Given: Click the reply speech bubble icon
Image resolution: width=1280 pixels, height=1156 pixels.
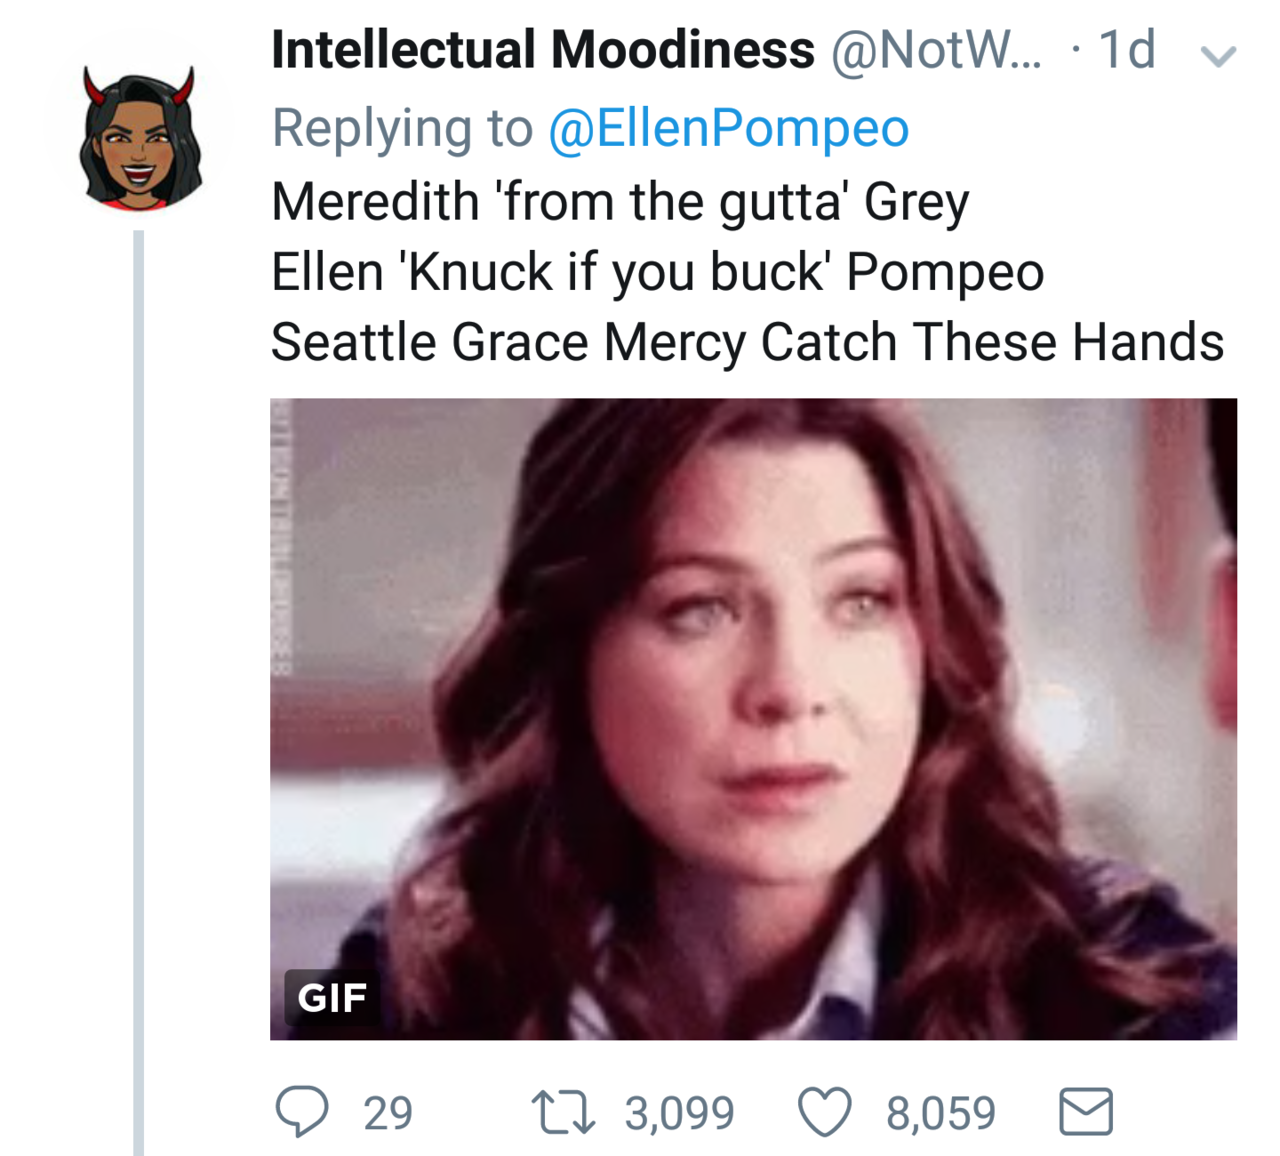Looking at the screenshot, I should 301,1112.
